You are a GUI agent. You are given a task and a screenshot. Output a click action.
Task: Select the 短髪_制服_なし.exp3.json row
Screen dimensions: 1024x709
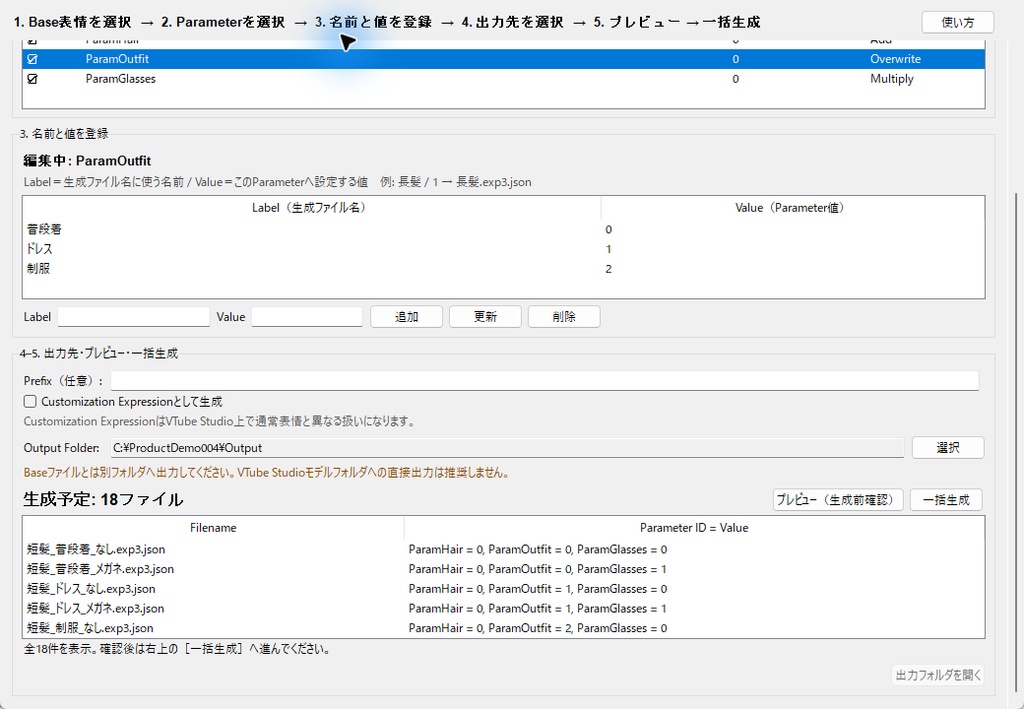pos(504,627)
